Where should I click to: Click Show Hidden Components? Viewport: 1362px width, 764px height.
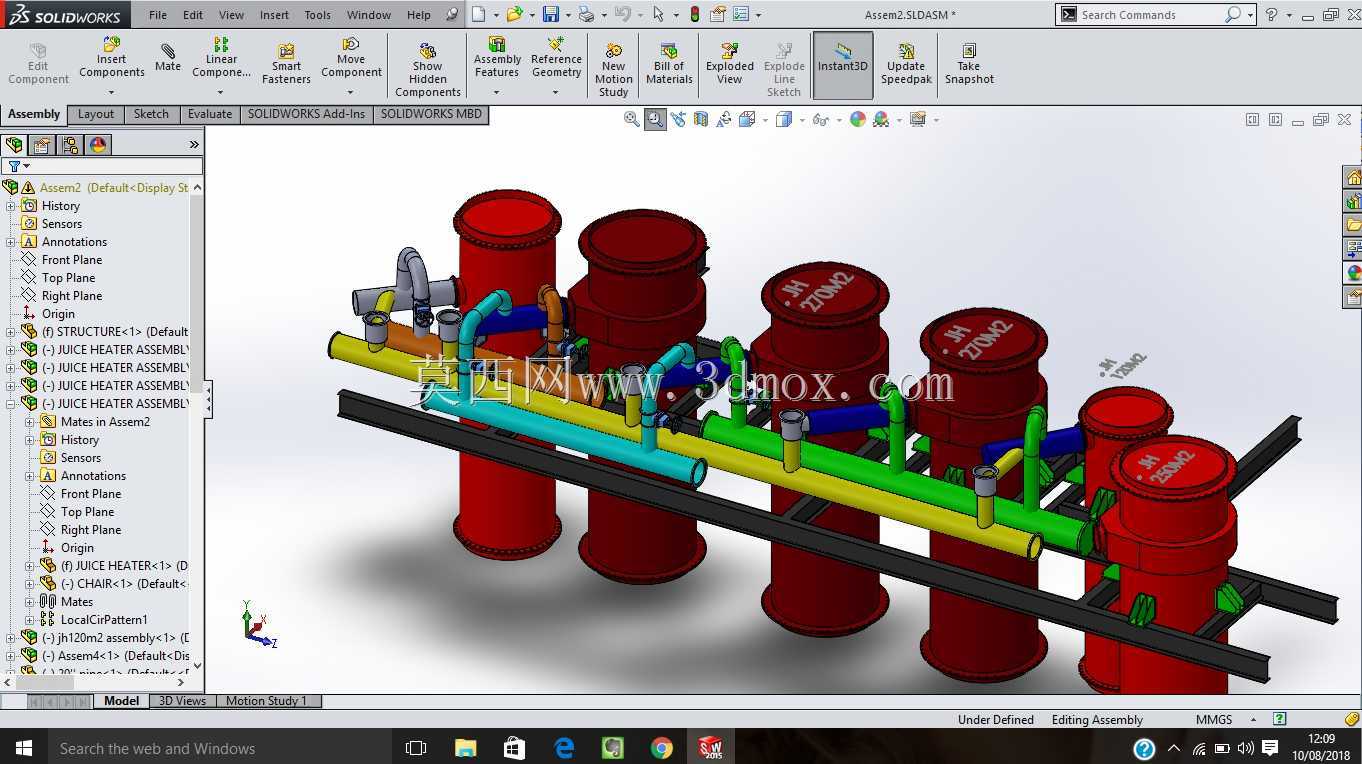point(427,70)
